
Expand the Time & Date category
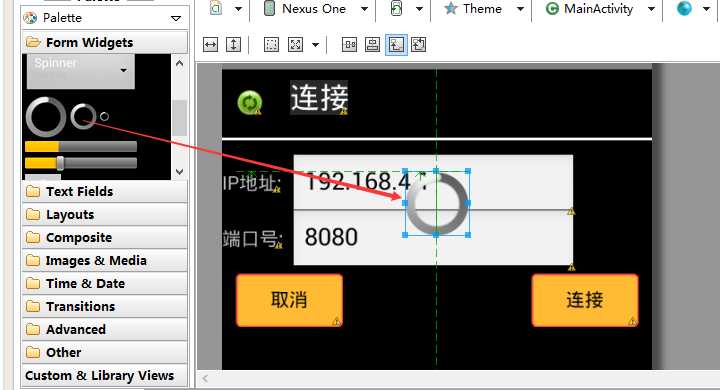click(105, 283)
